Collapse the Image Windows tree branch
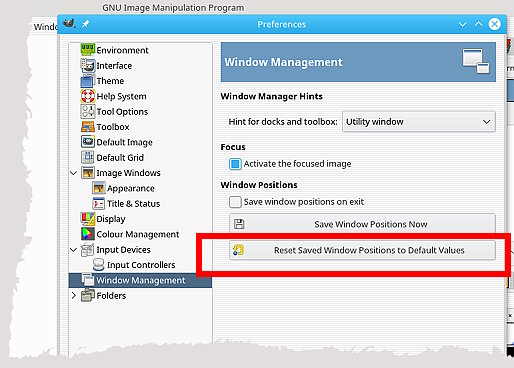This screenshot has height=368, width=514. pos(74,173)
